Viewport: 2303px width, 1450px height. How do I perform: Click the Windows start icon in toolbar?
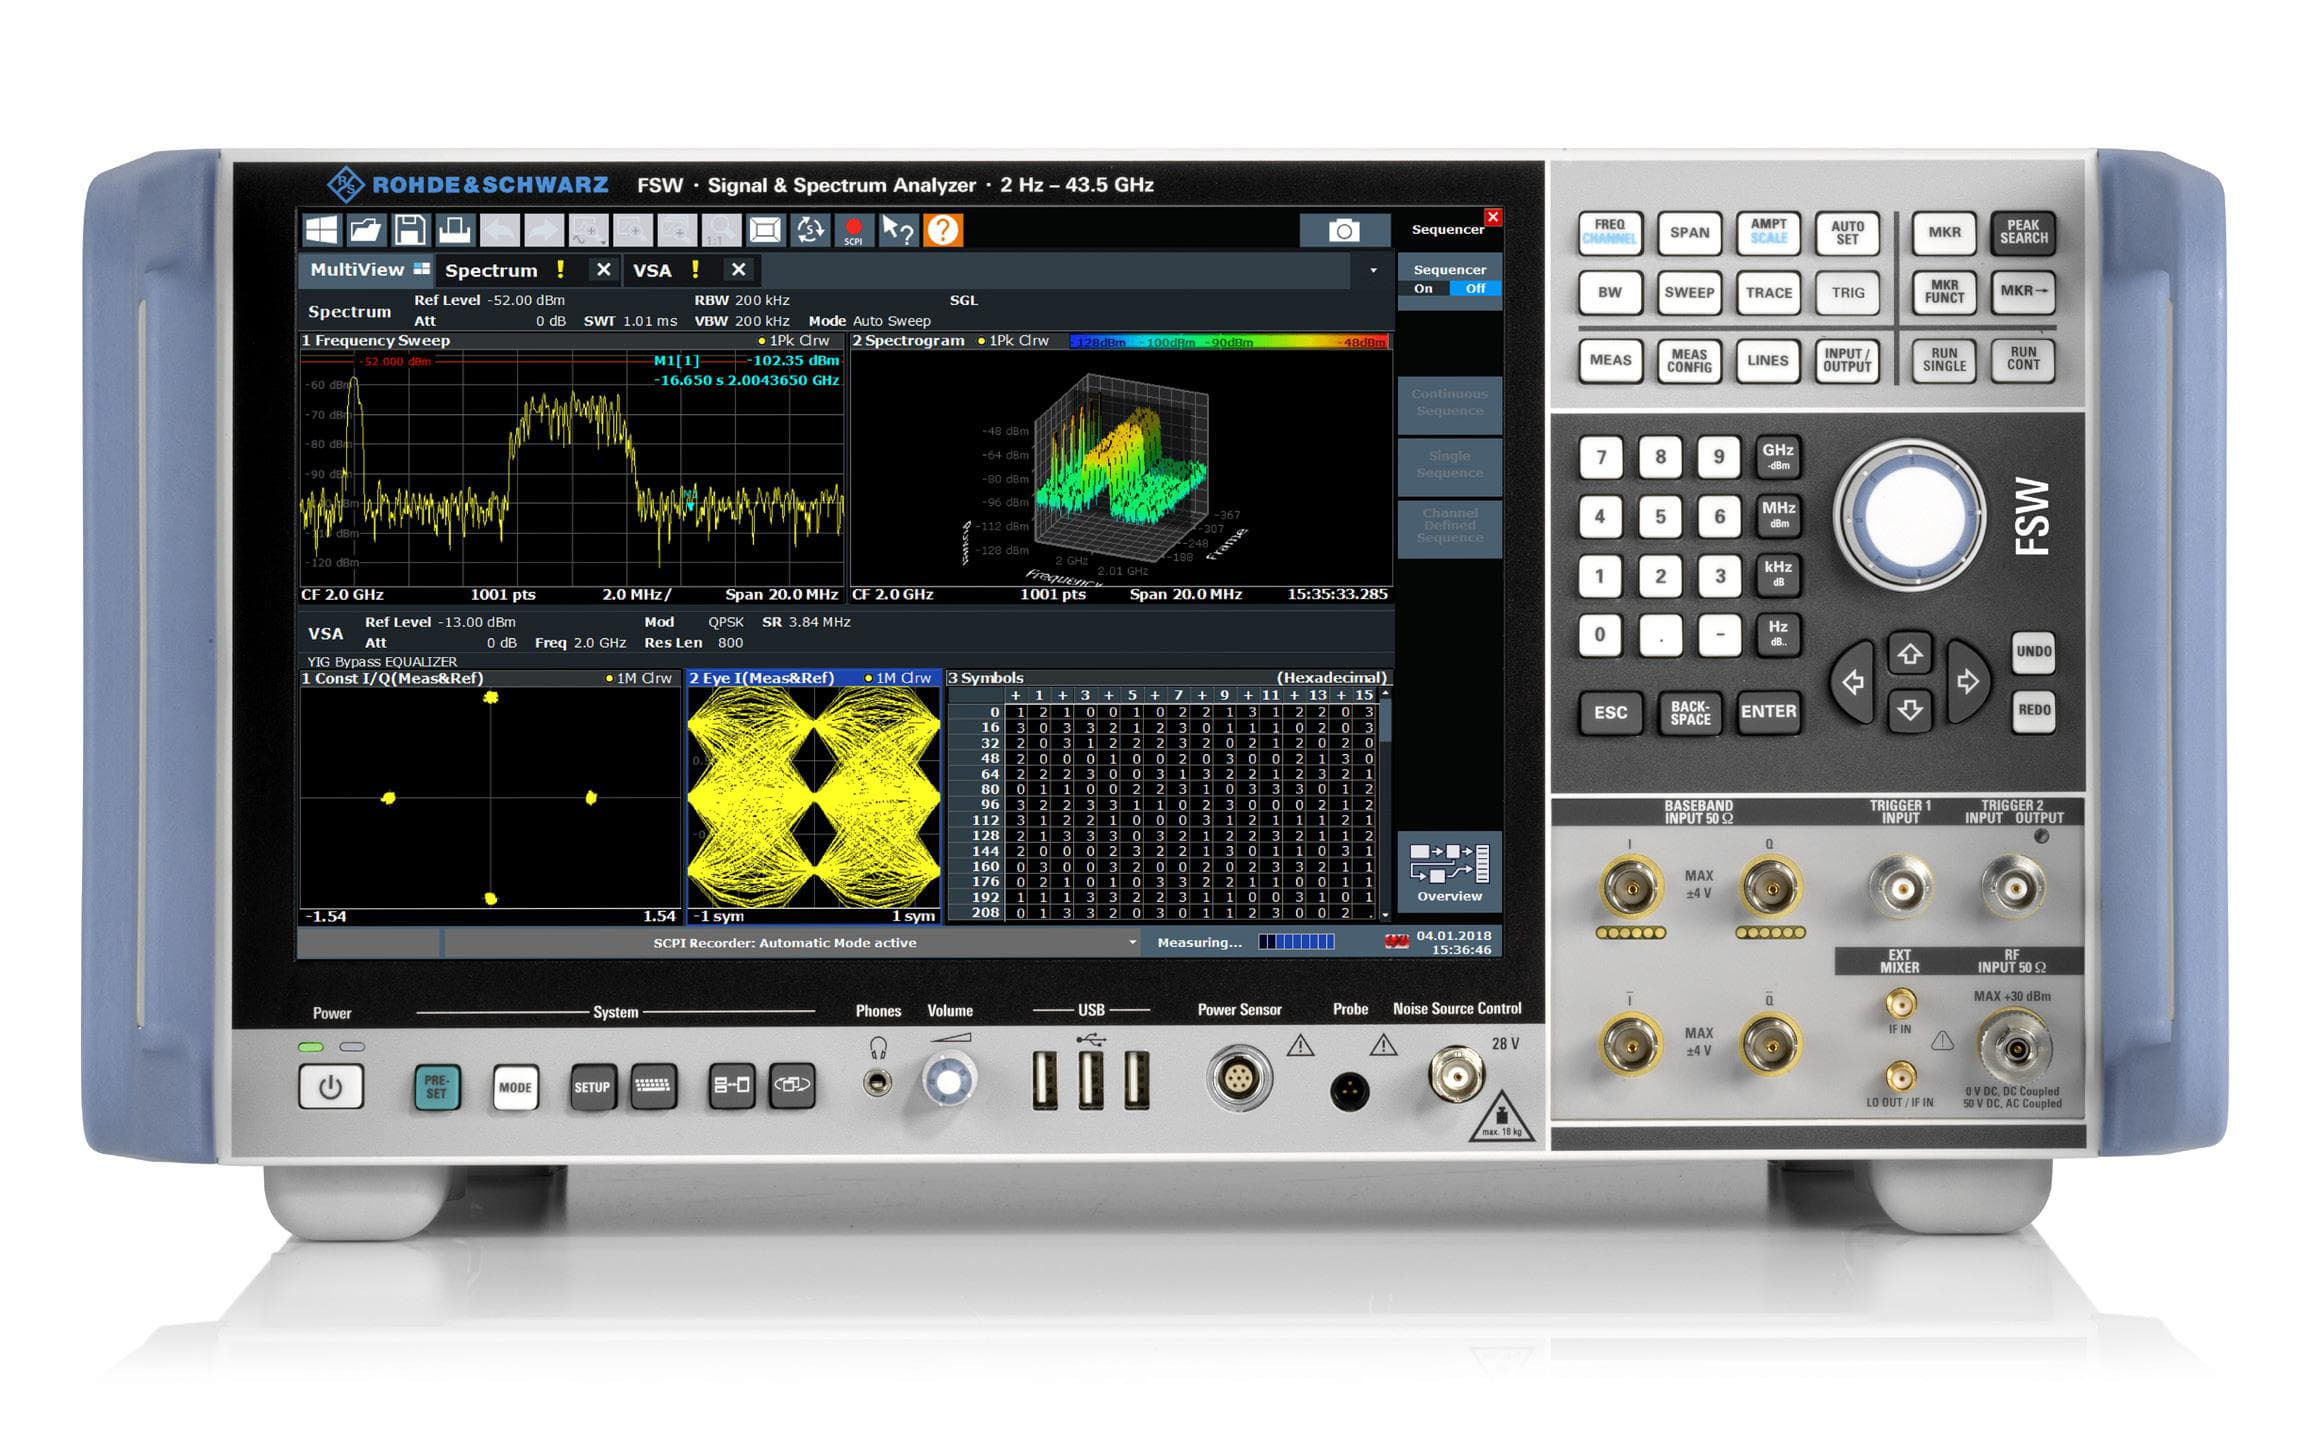pyautogui.click(x=321, y=230)
